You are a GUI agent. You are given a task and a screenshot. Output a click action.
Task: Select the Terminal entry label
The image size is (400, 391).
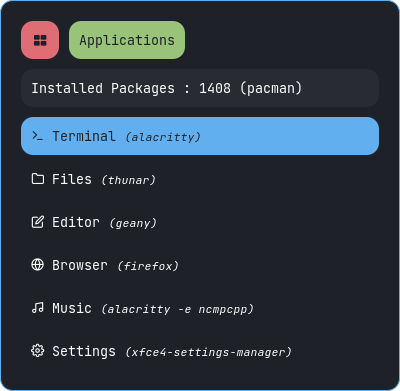point(84,136)
